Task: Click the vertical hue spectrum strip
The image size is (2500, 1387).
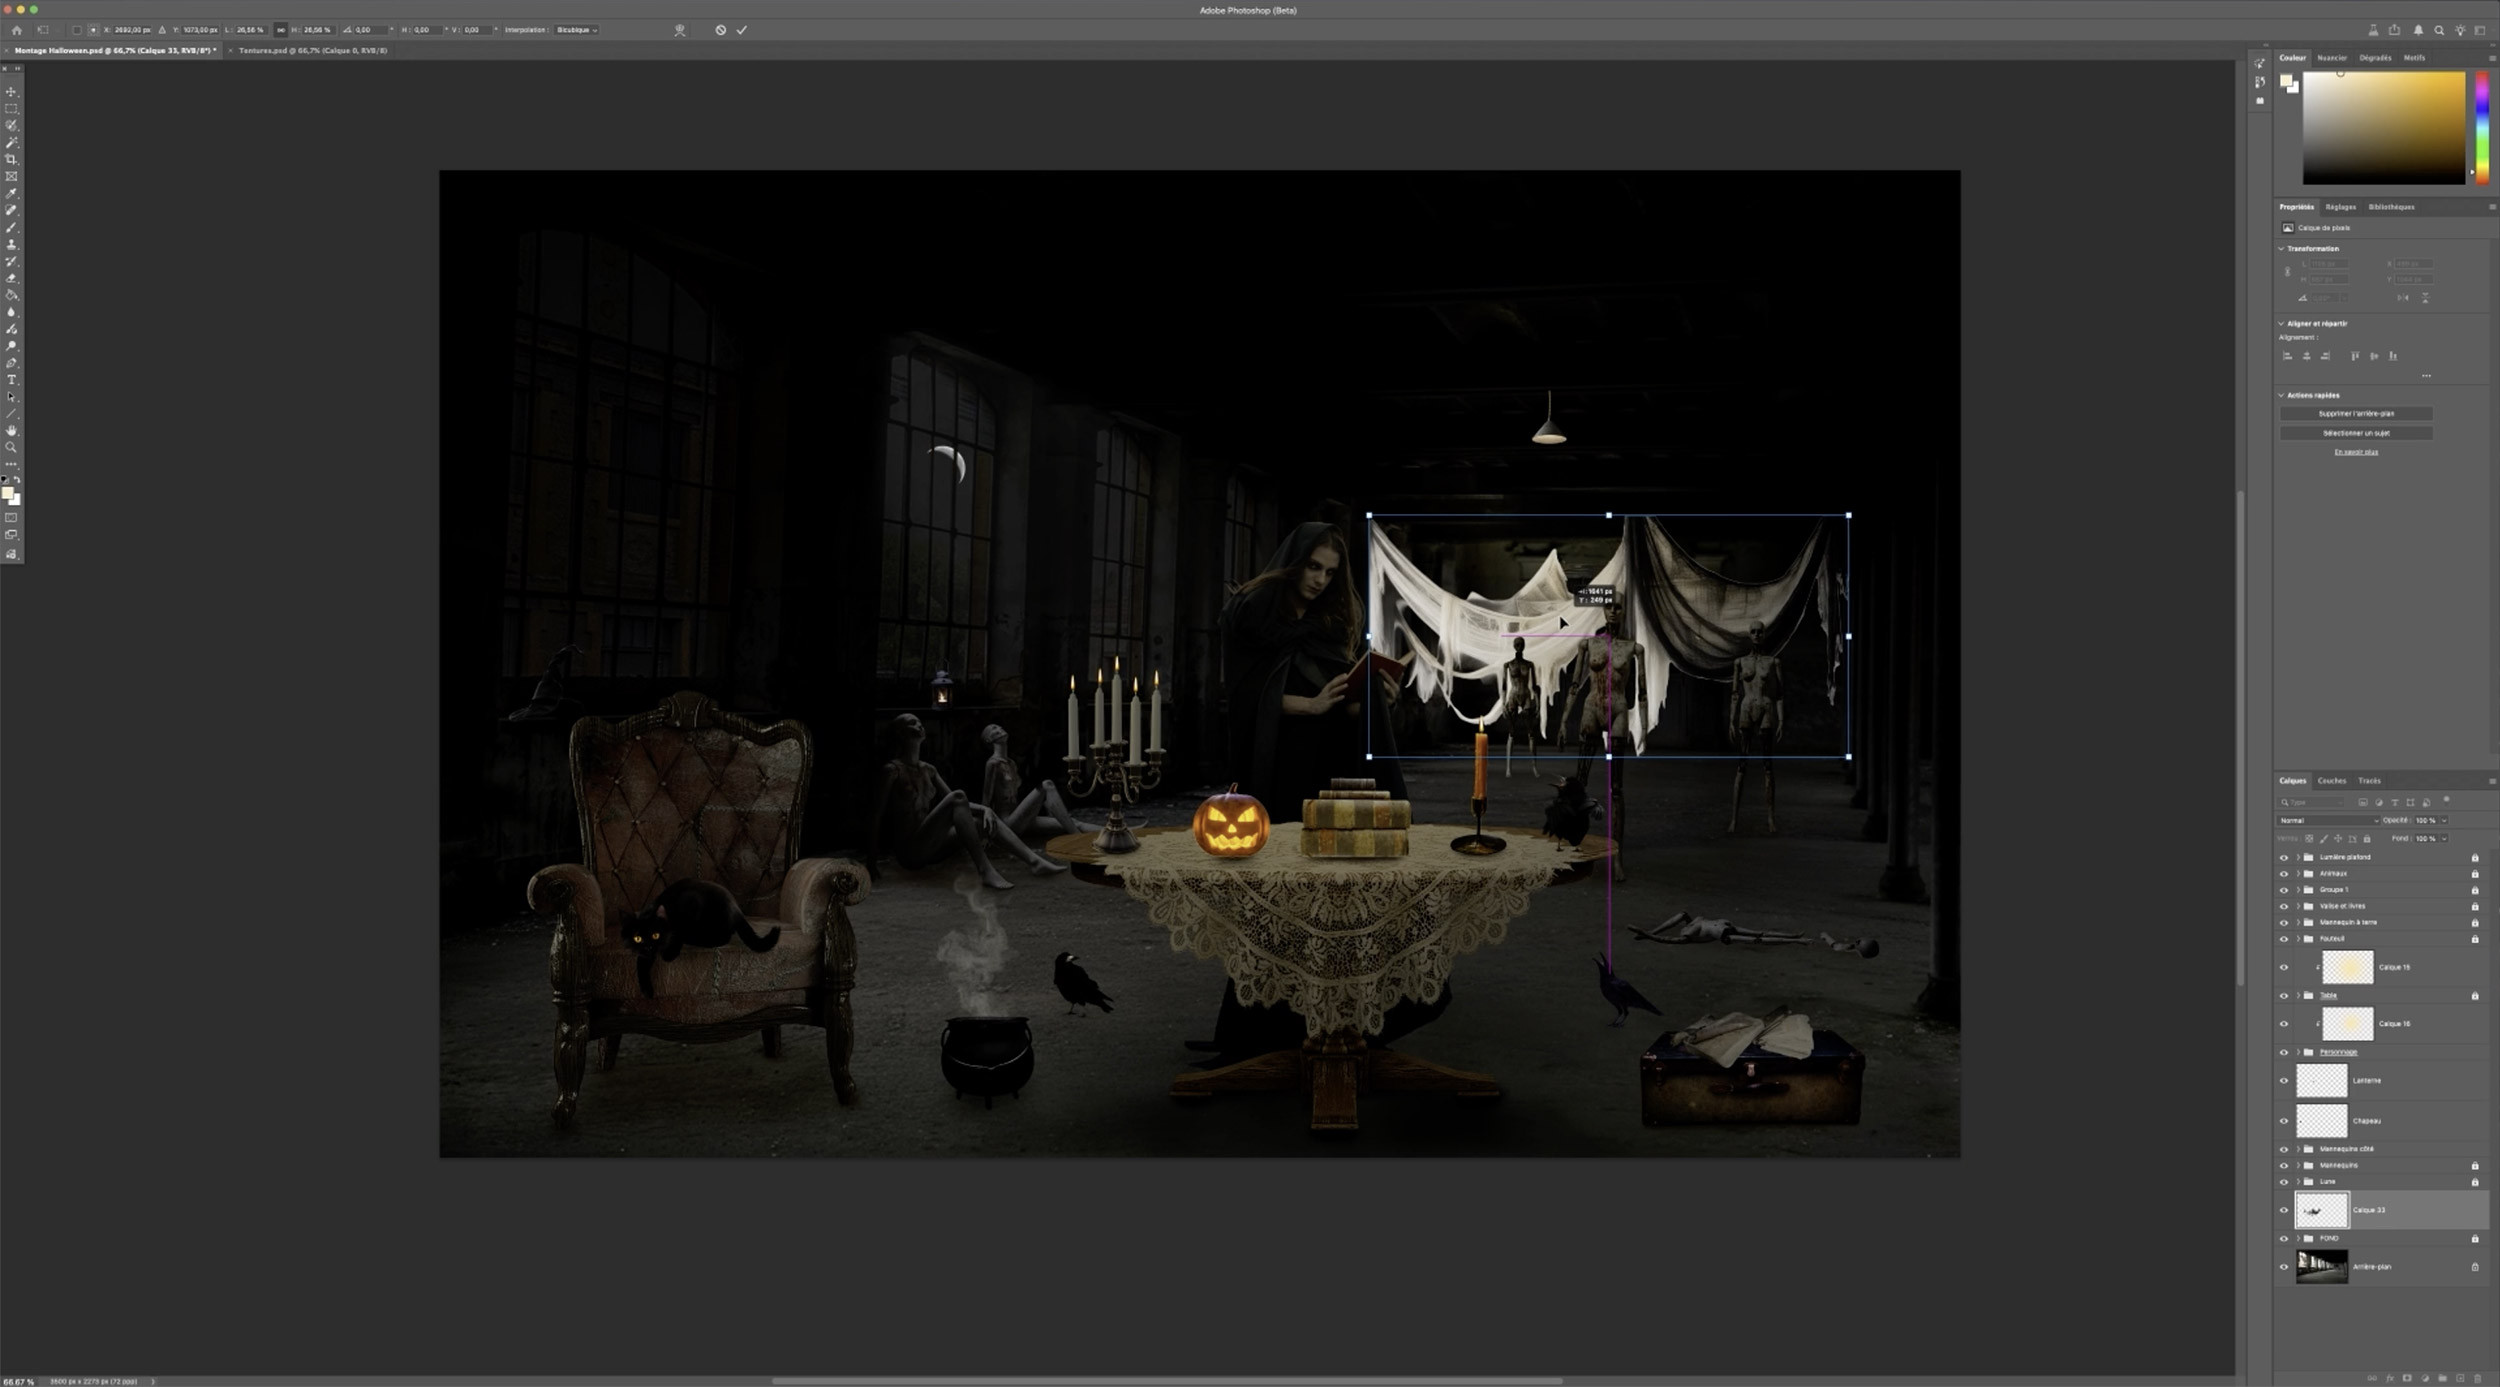Action: (2481, 128)
